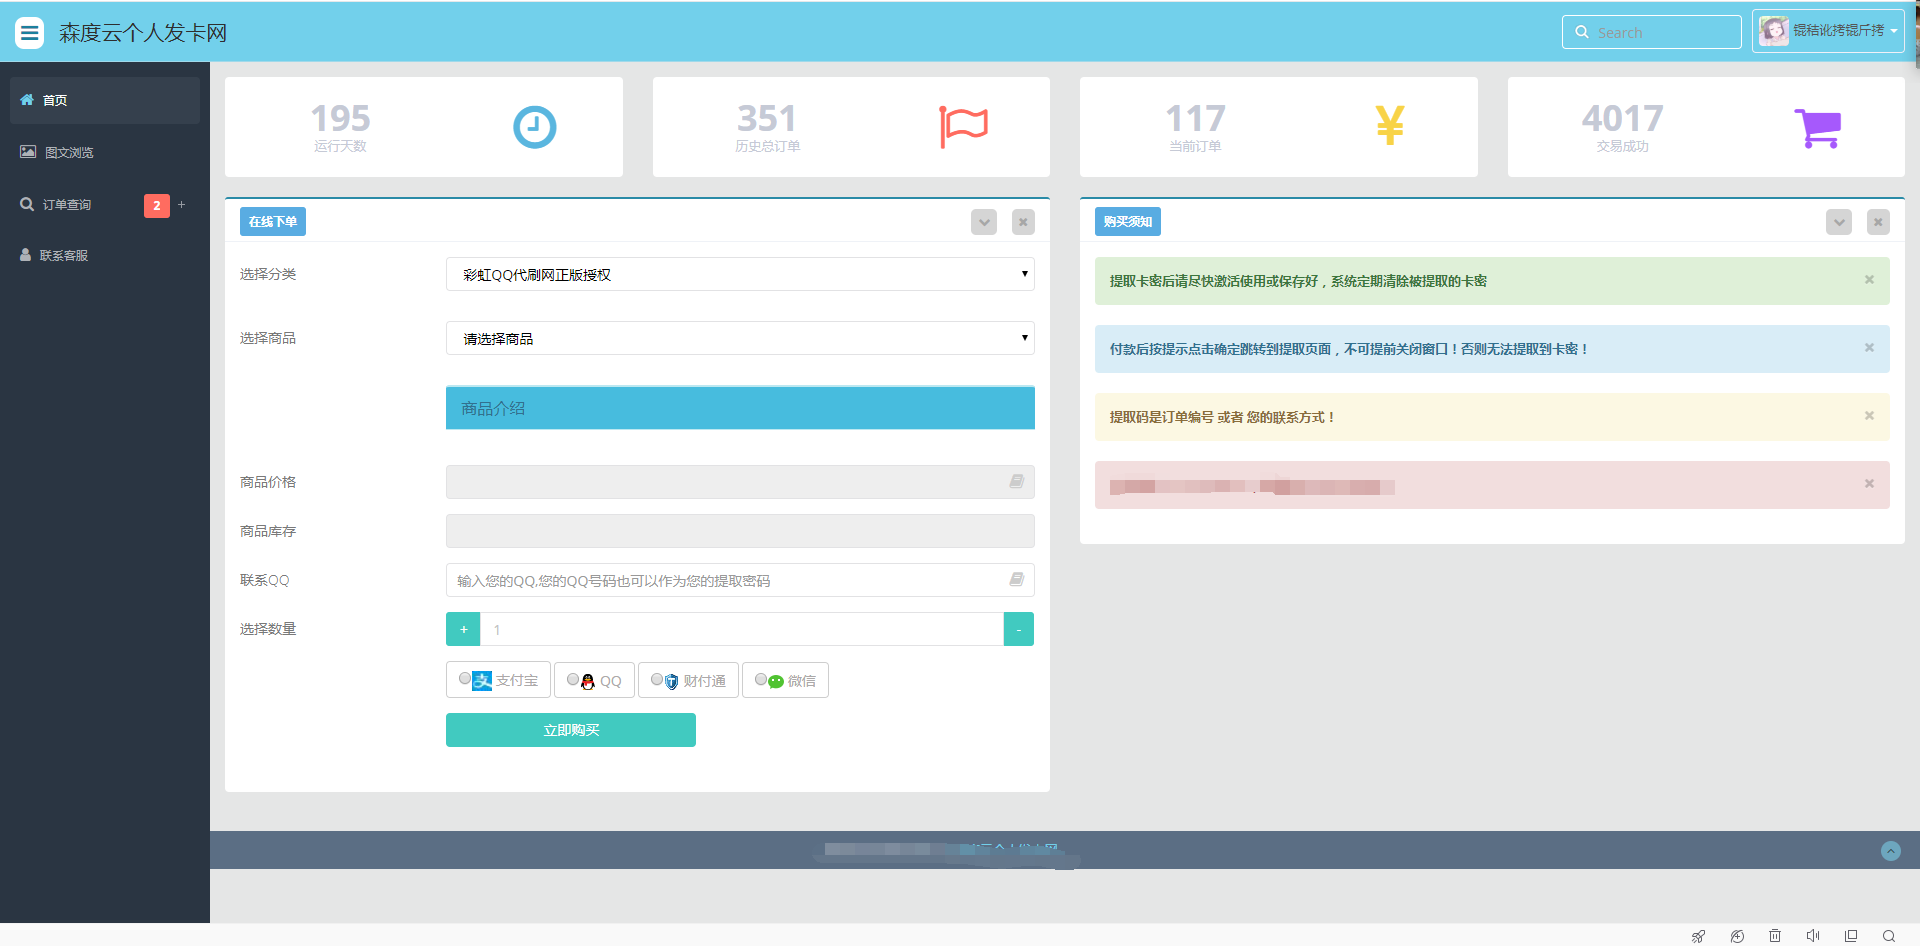This screenshot has height=946, width=1920.
Task: Open the 选择分类 dropdown
Action: pyautogui.click(x=740, y=274)
